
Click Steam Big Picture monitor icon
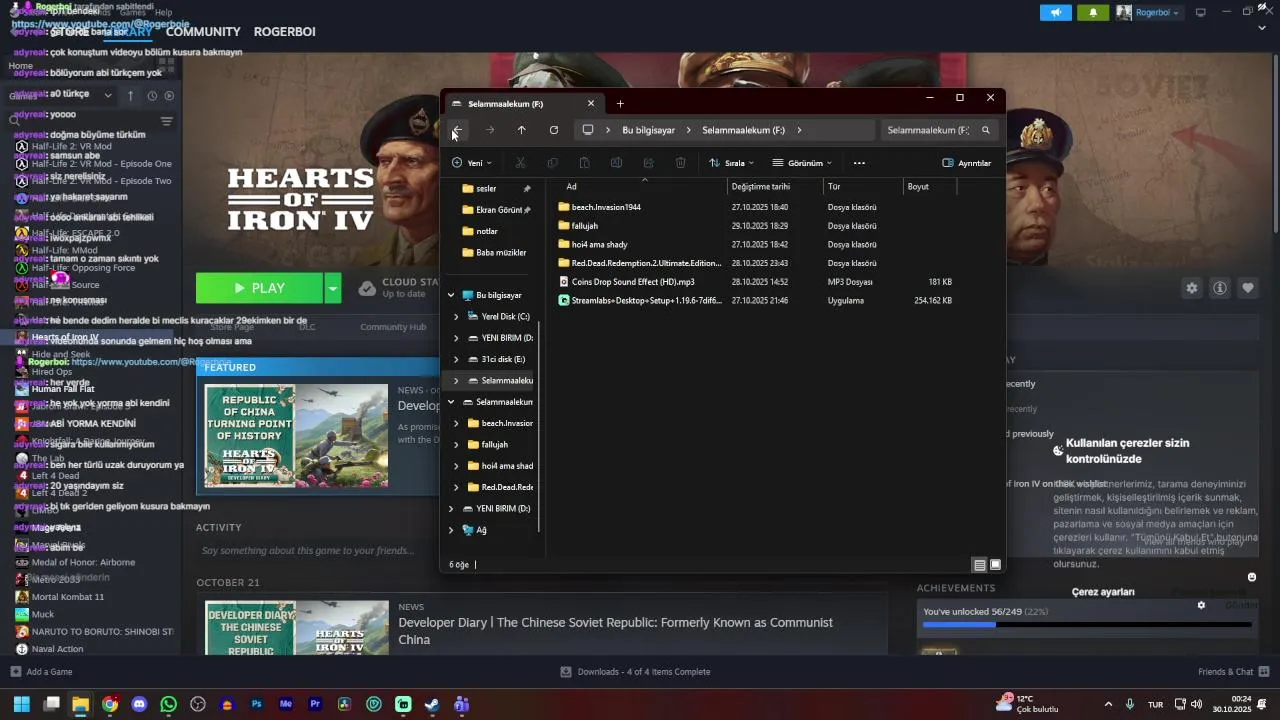(1201, 12)
